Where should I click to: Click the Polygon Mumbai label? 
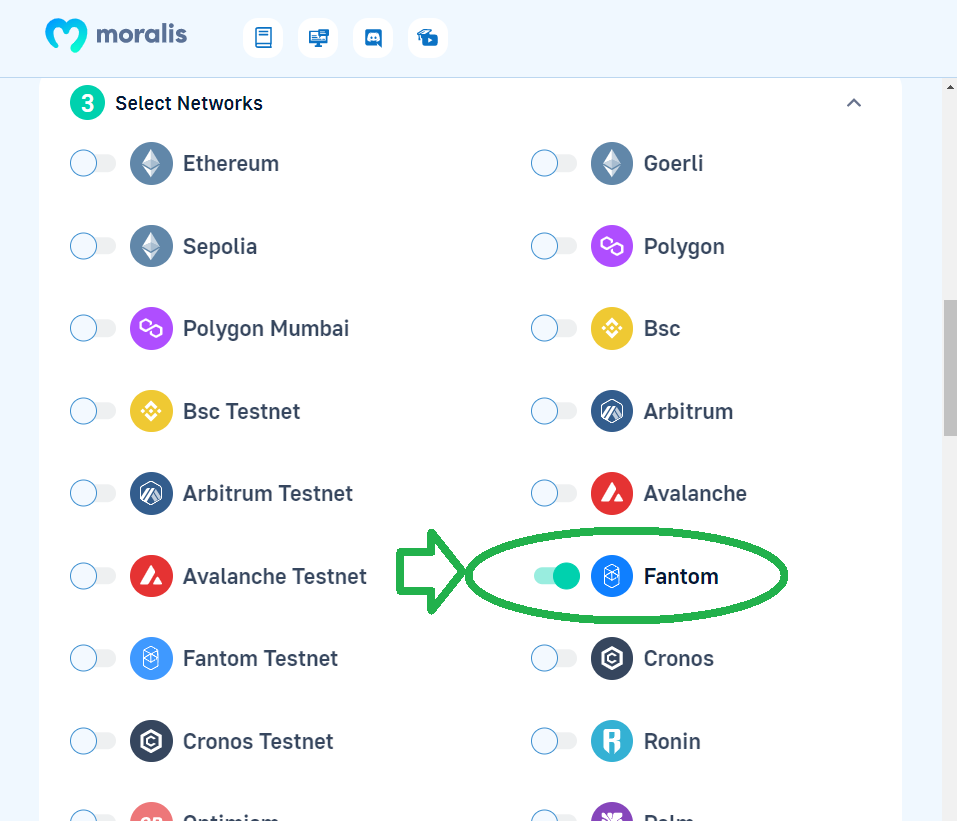pos(266,328)
